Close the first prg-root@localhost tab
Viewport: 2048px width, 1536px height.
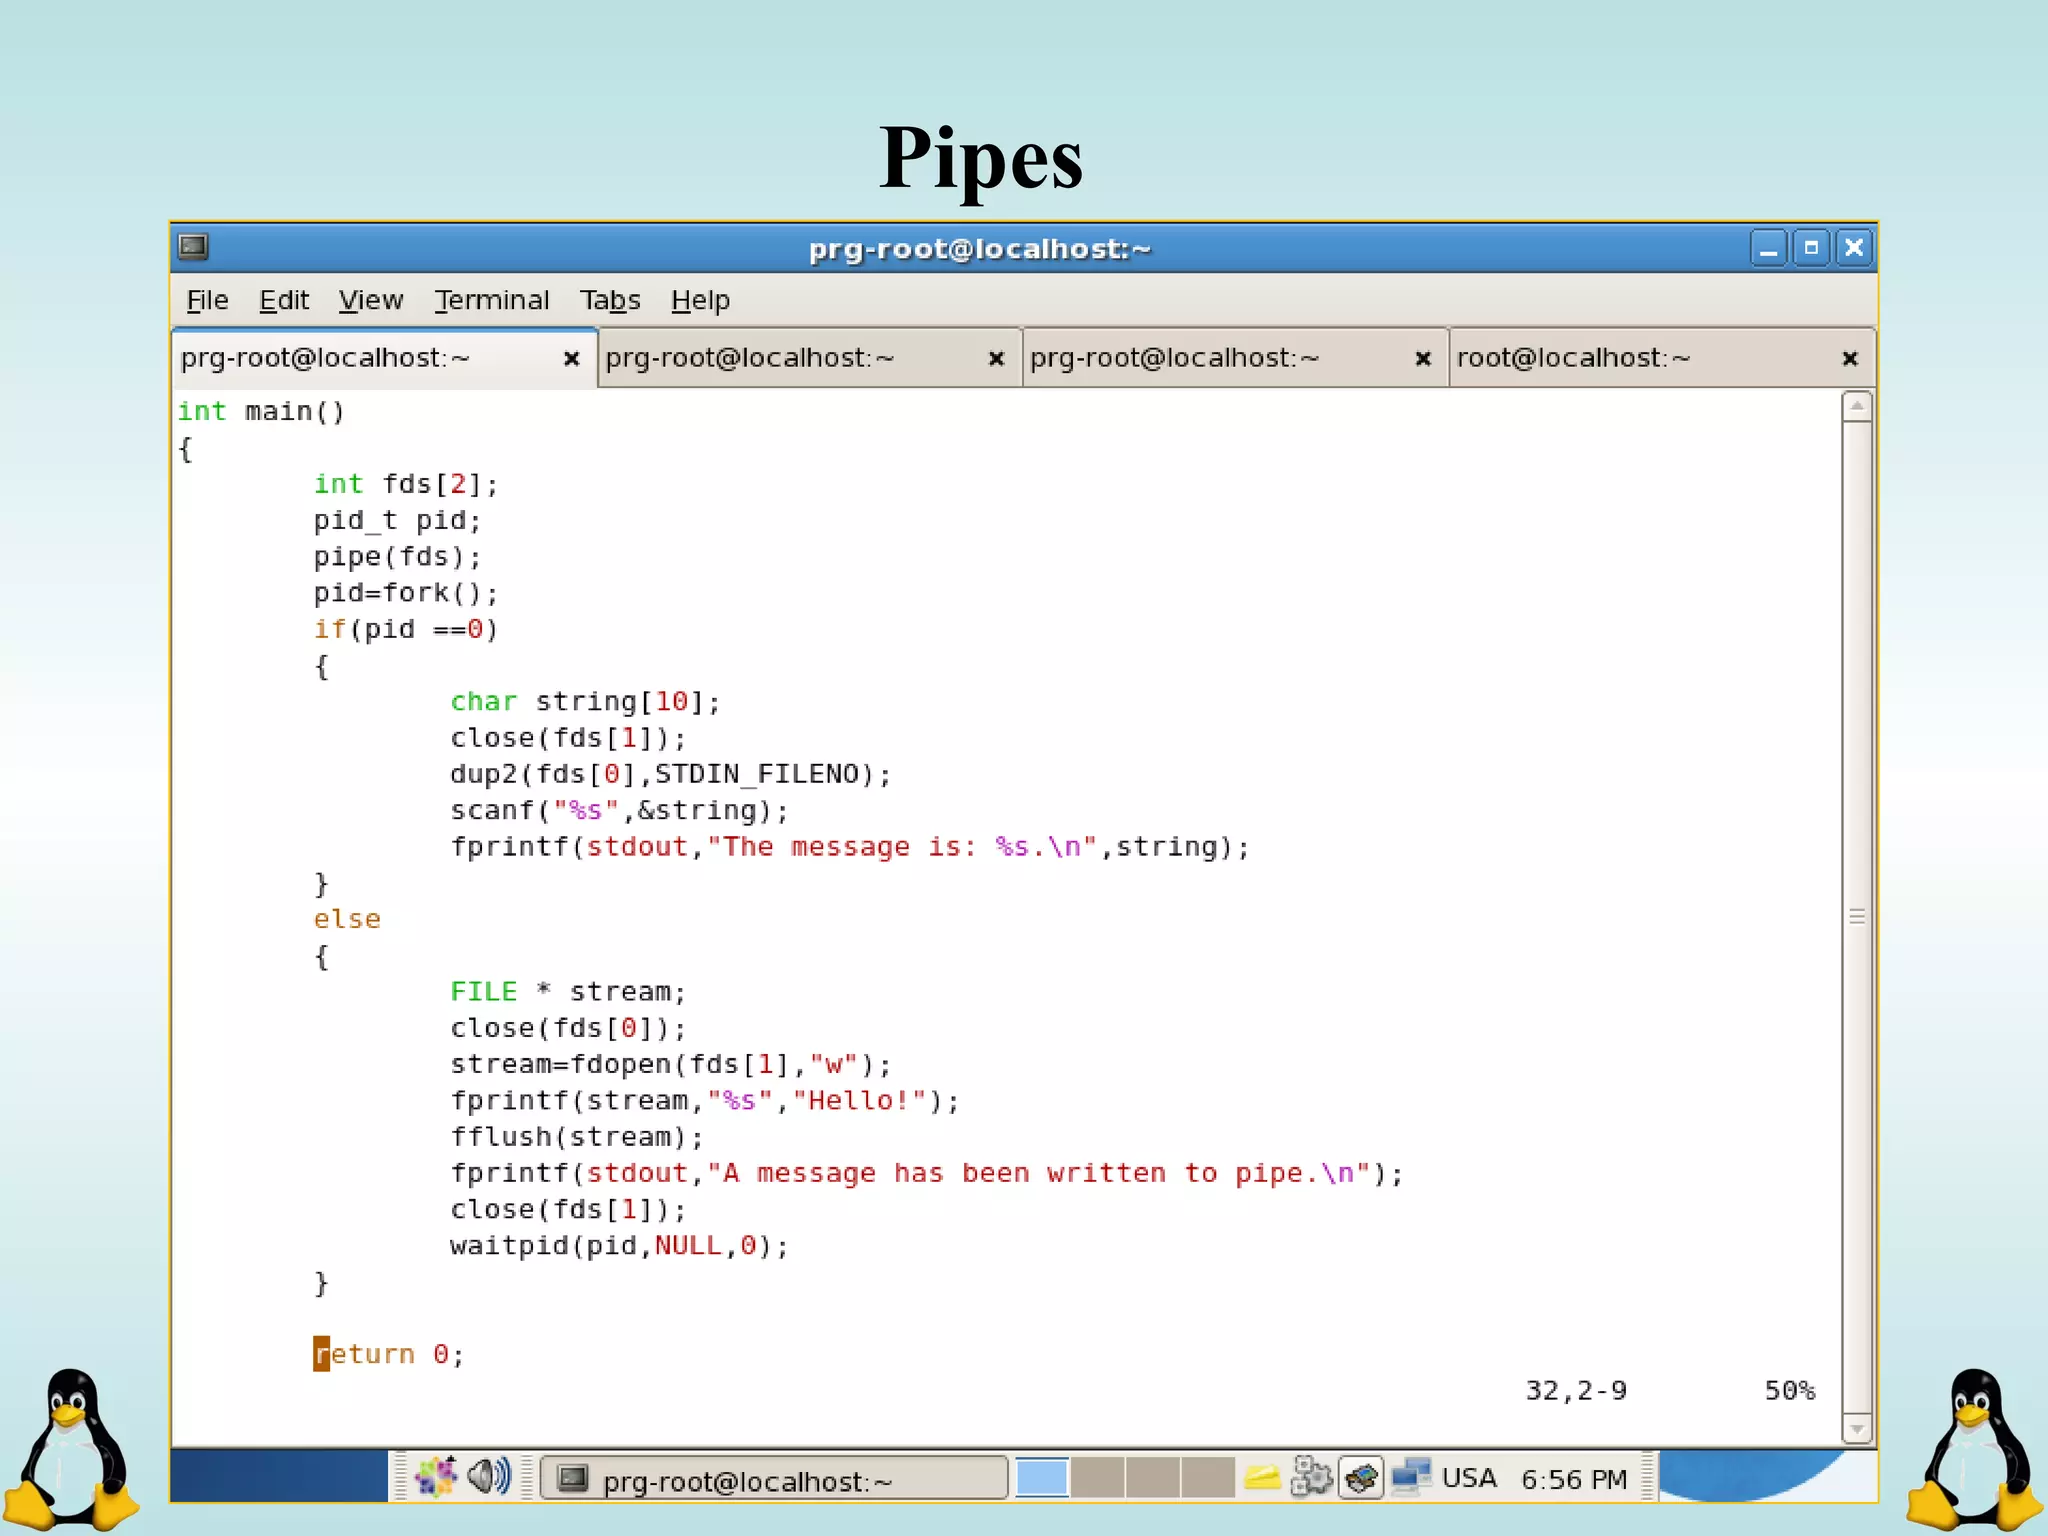click(x=572, y=358)
